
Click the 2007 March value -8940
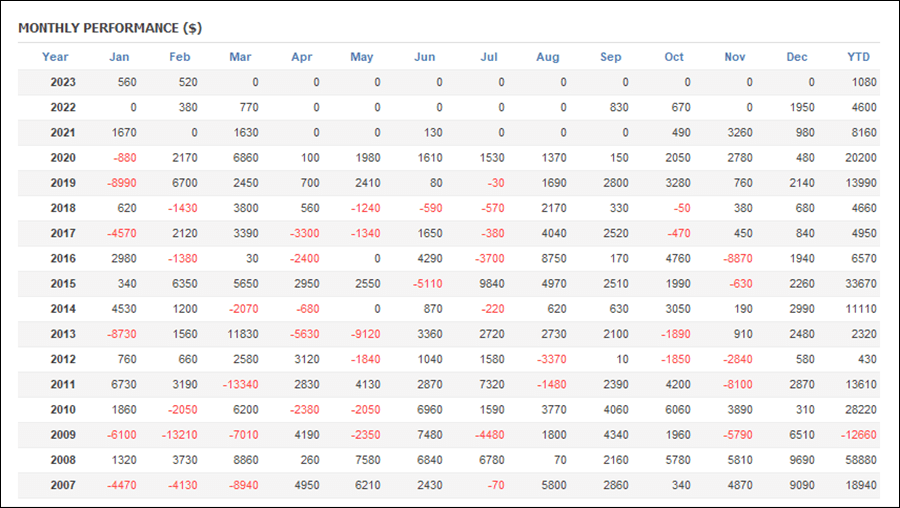(243, 485)
